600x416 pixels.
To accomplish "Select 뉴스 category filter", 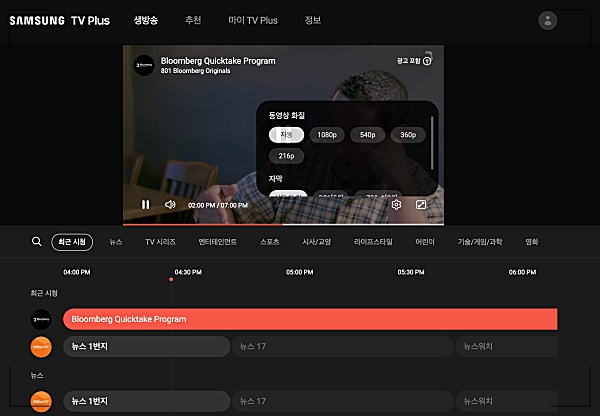I will point(116,242).
